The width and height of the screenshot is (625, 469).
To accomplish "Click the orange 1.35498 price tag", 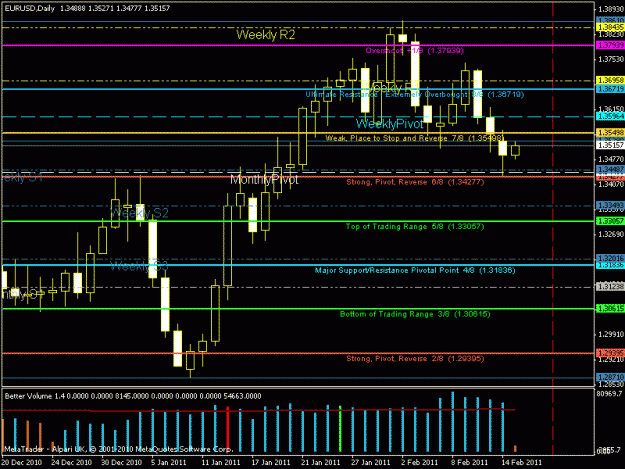I will point(610,132).
